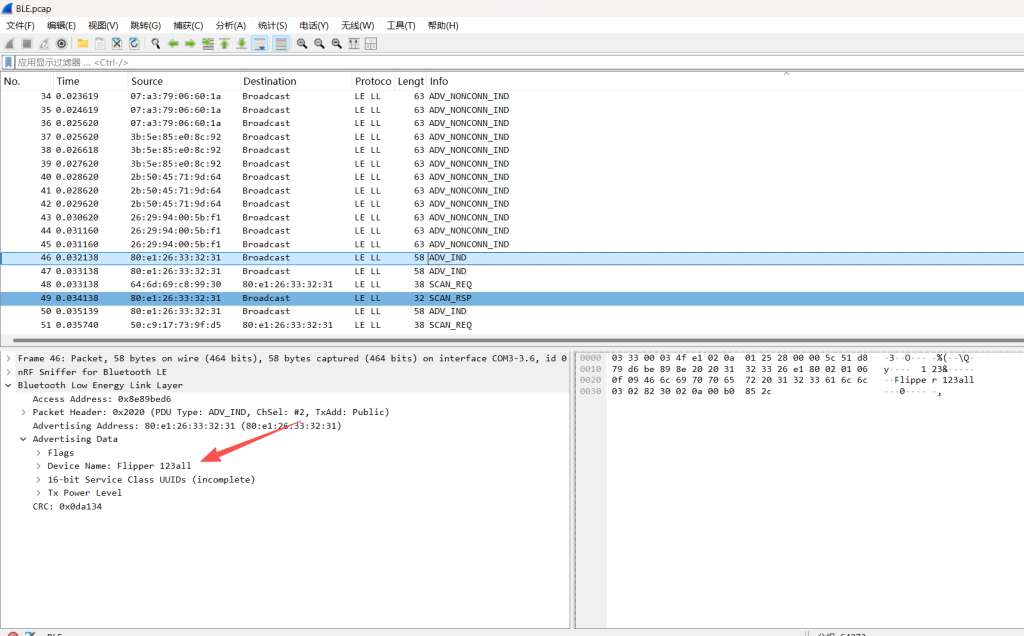Click the display filter input field
This screenshot has width=1024, height=636.
[x=400, y=62]
